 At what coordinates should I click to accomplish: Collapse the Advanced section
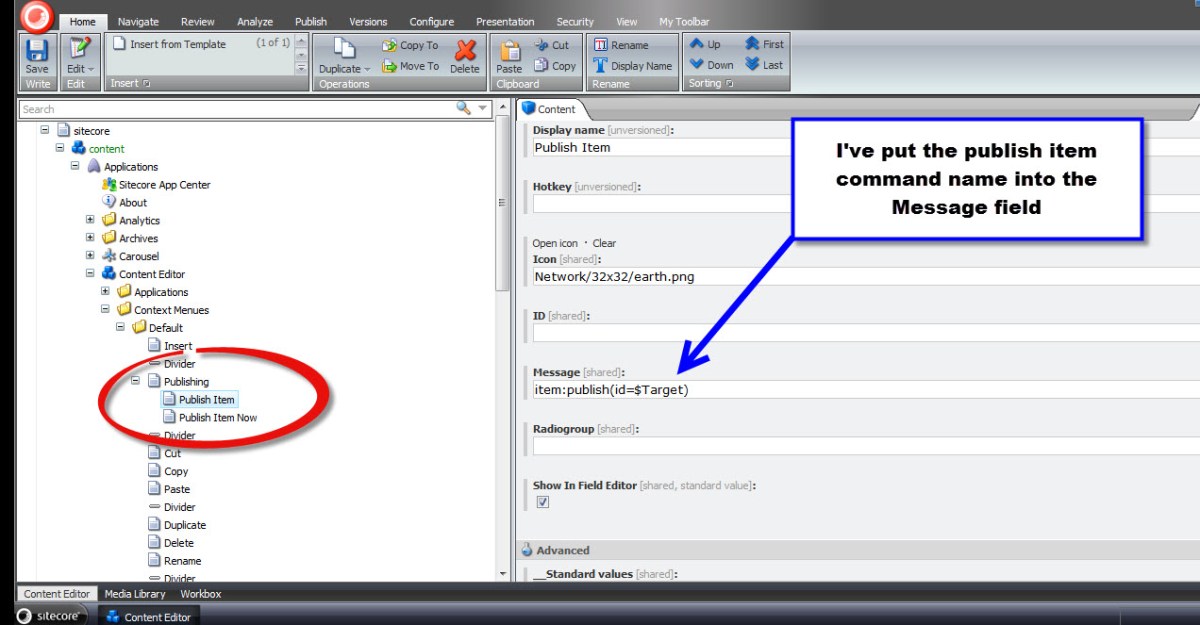pos(526,550)
